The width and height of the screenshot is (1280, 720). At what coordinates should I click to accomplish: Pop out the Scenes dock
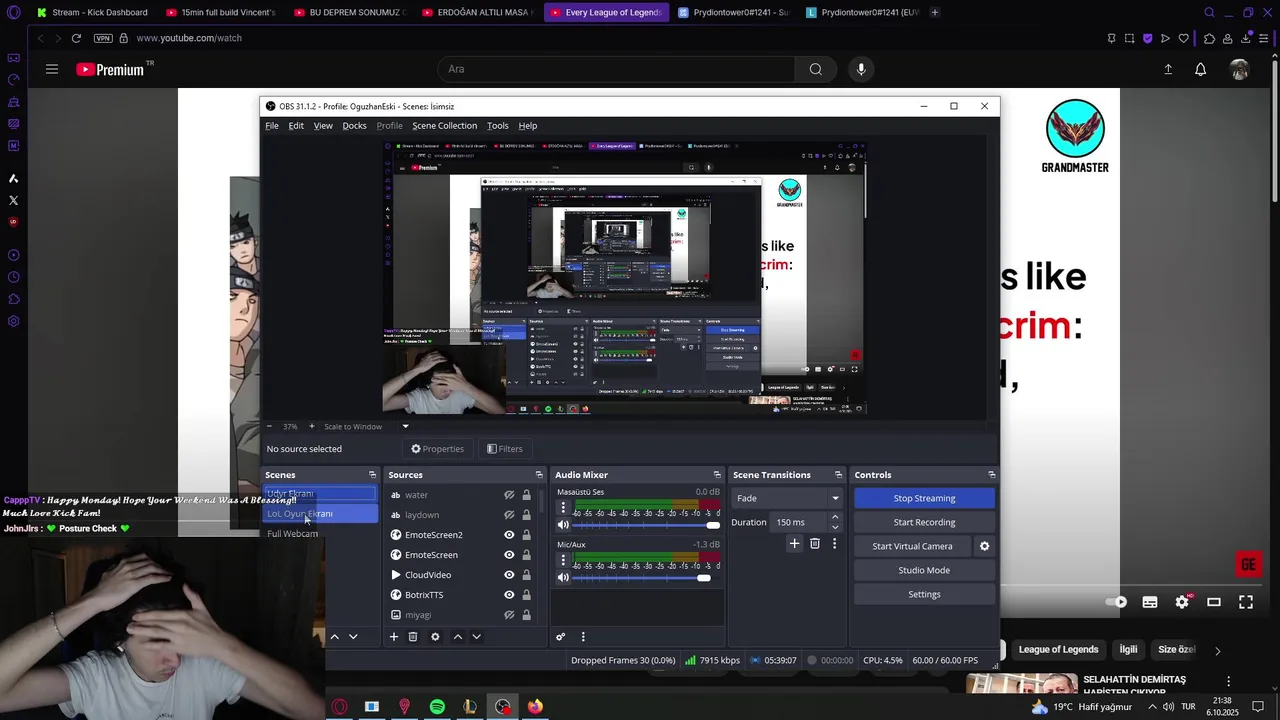372,475
